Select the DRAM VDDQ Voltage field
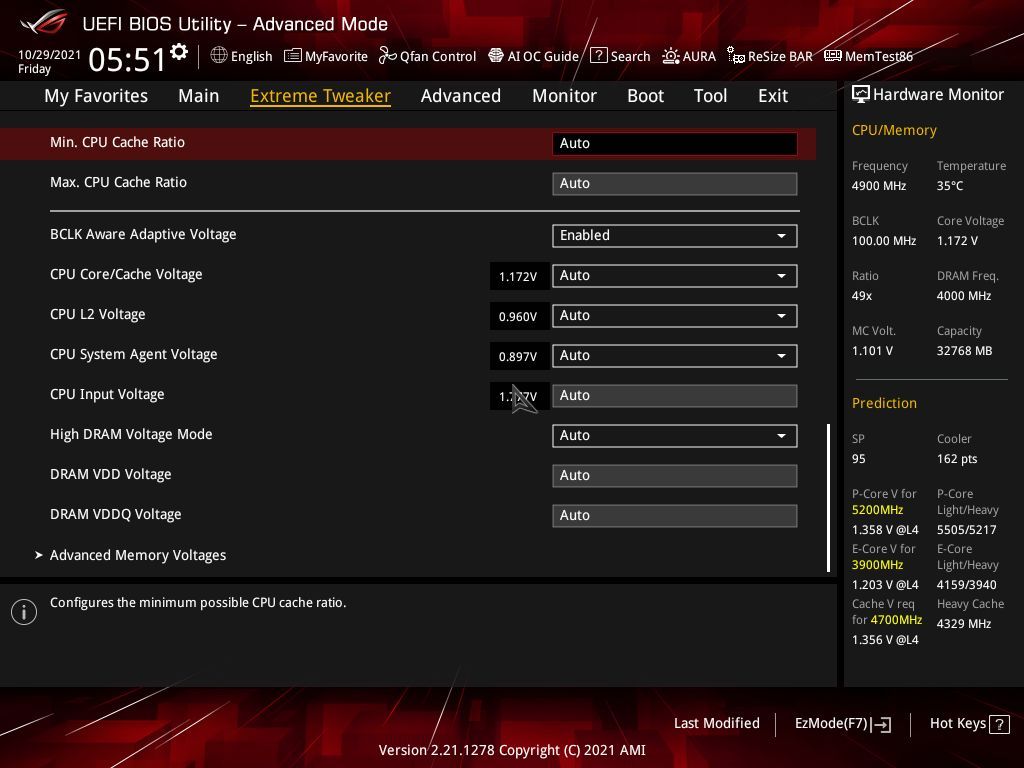1024x768 pixels. point(675,515)
